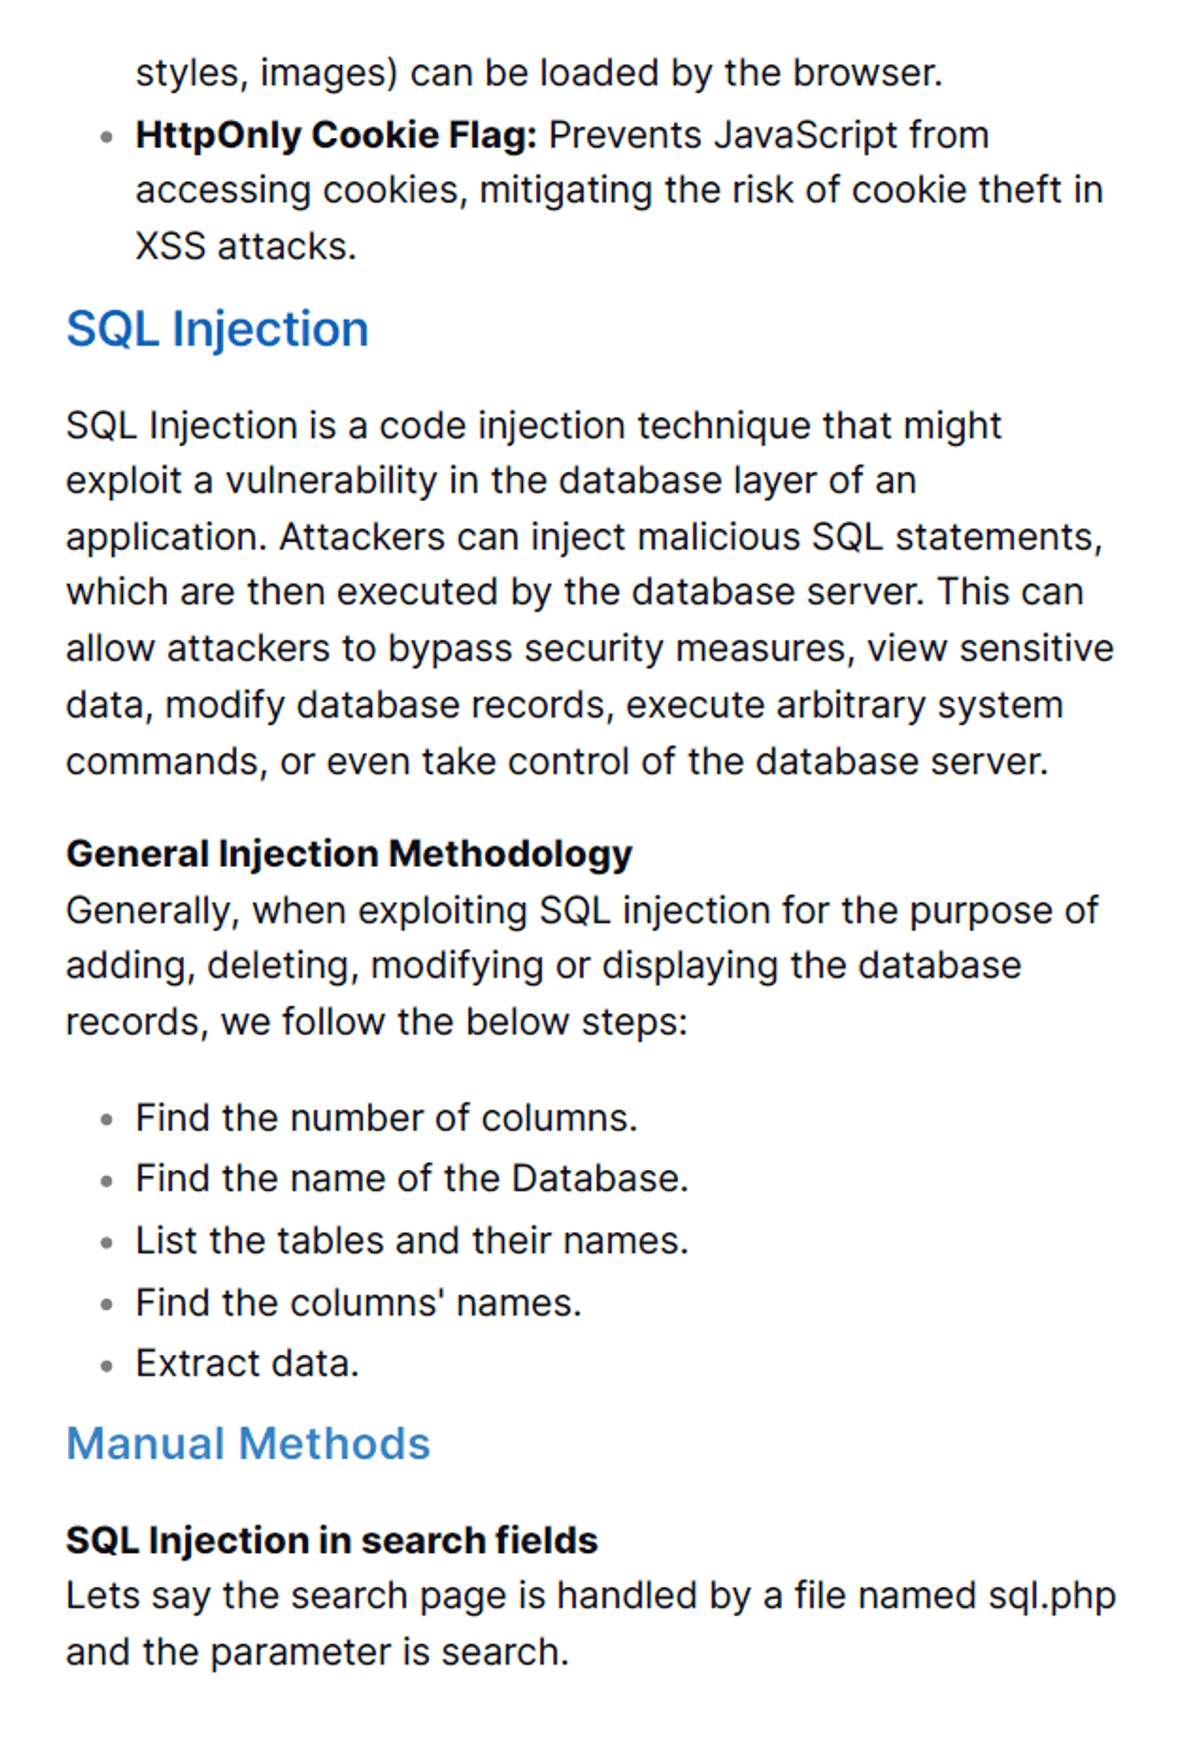Screen dimensions: 1200x1738
Task: Click the XSS attacks text
Action: pyautogui.click(x=246, y=246)
